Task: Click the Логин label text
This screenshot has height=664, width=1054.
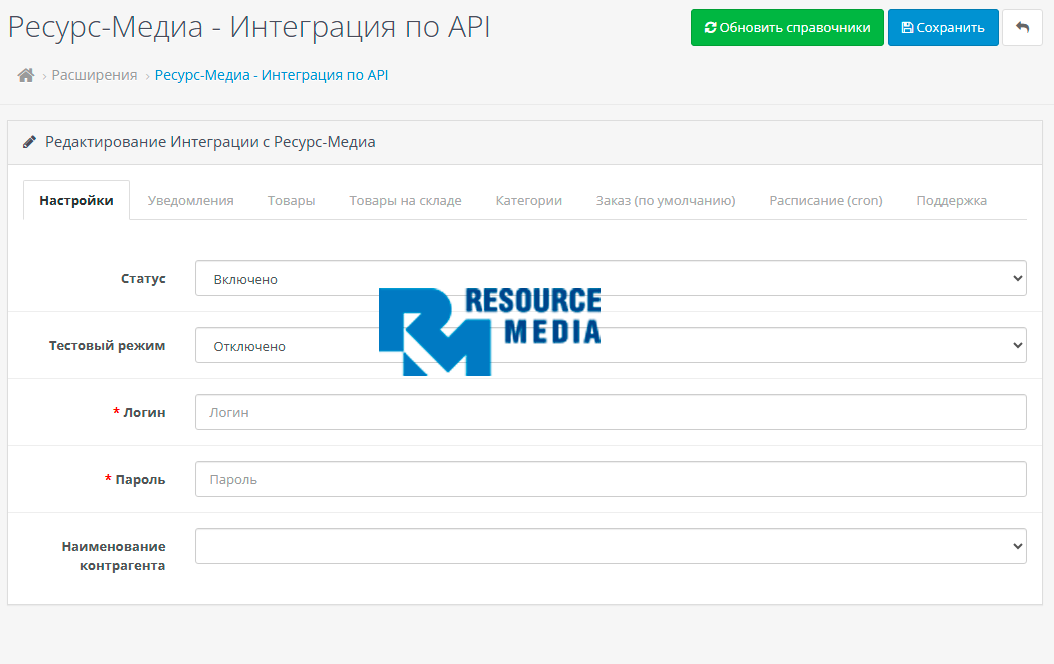Action: (x=144, y=413)
